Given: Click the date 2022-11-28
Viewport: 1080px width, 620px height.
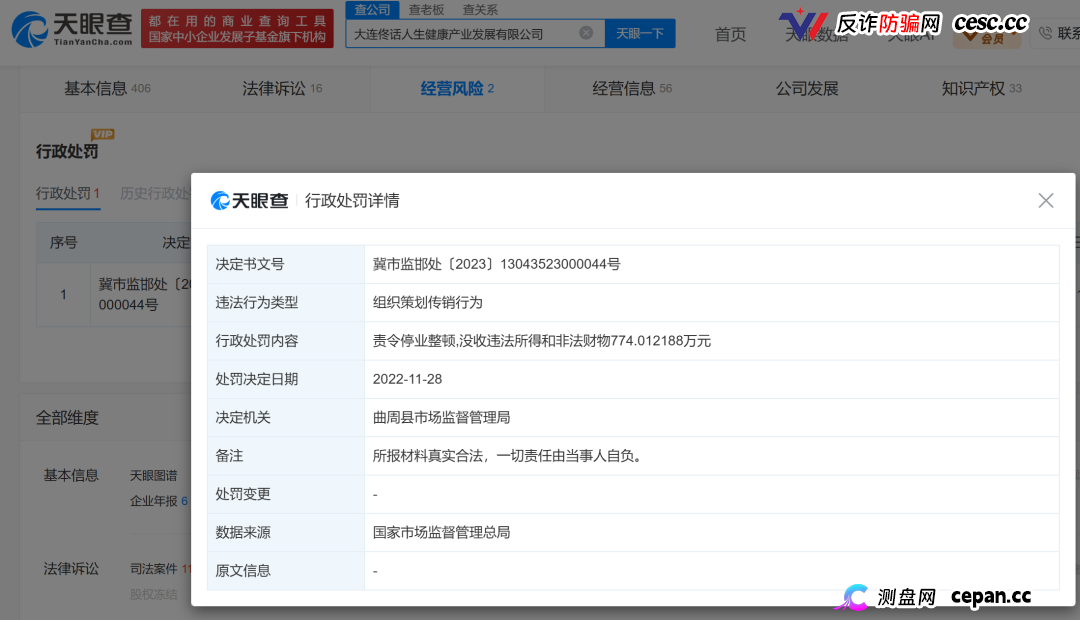Looking at the screenshot, I should pyautogui.click(x=407, y=379).
